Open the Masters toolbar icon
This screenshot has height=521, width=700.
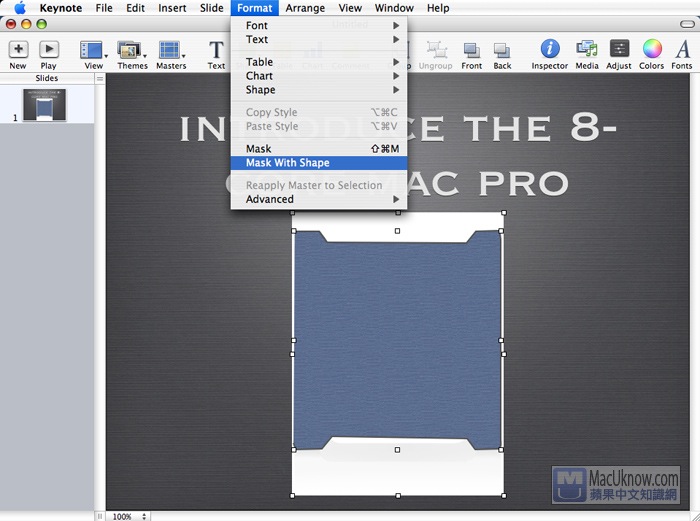[169, 50]
